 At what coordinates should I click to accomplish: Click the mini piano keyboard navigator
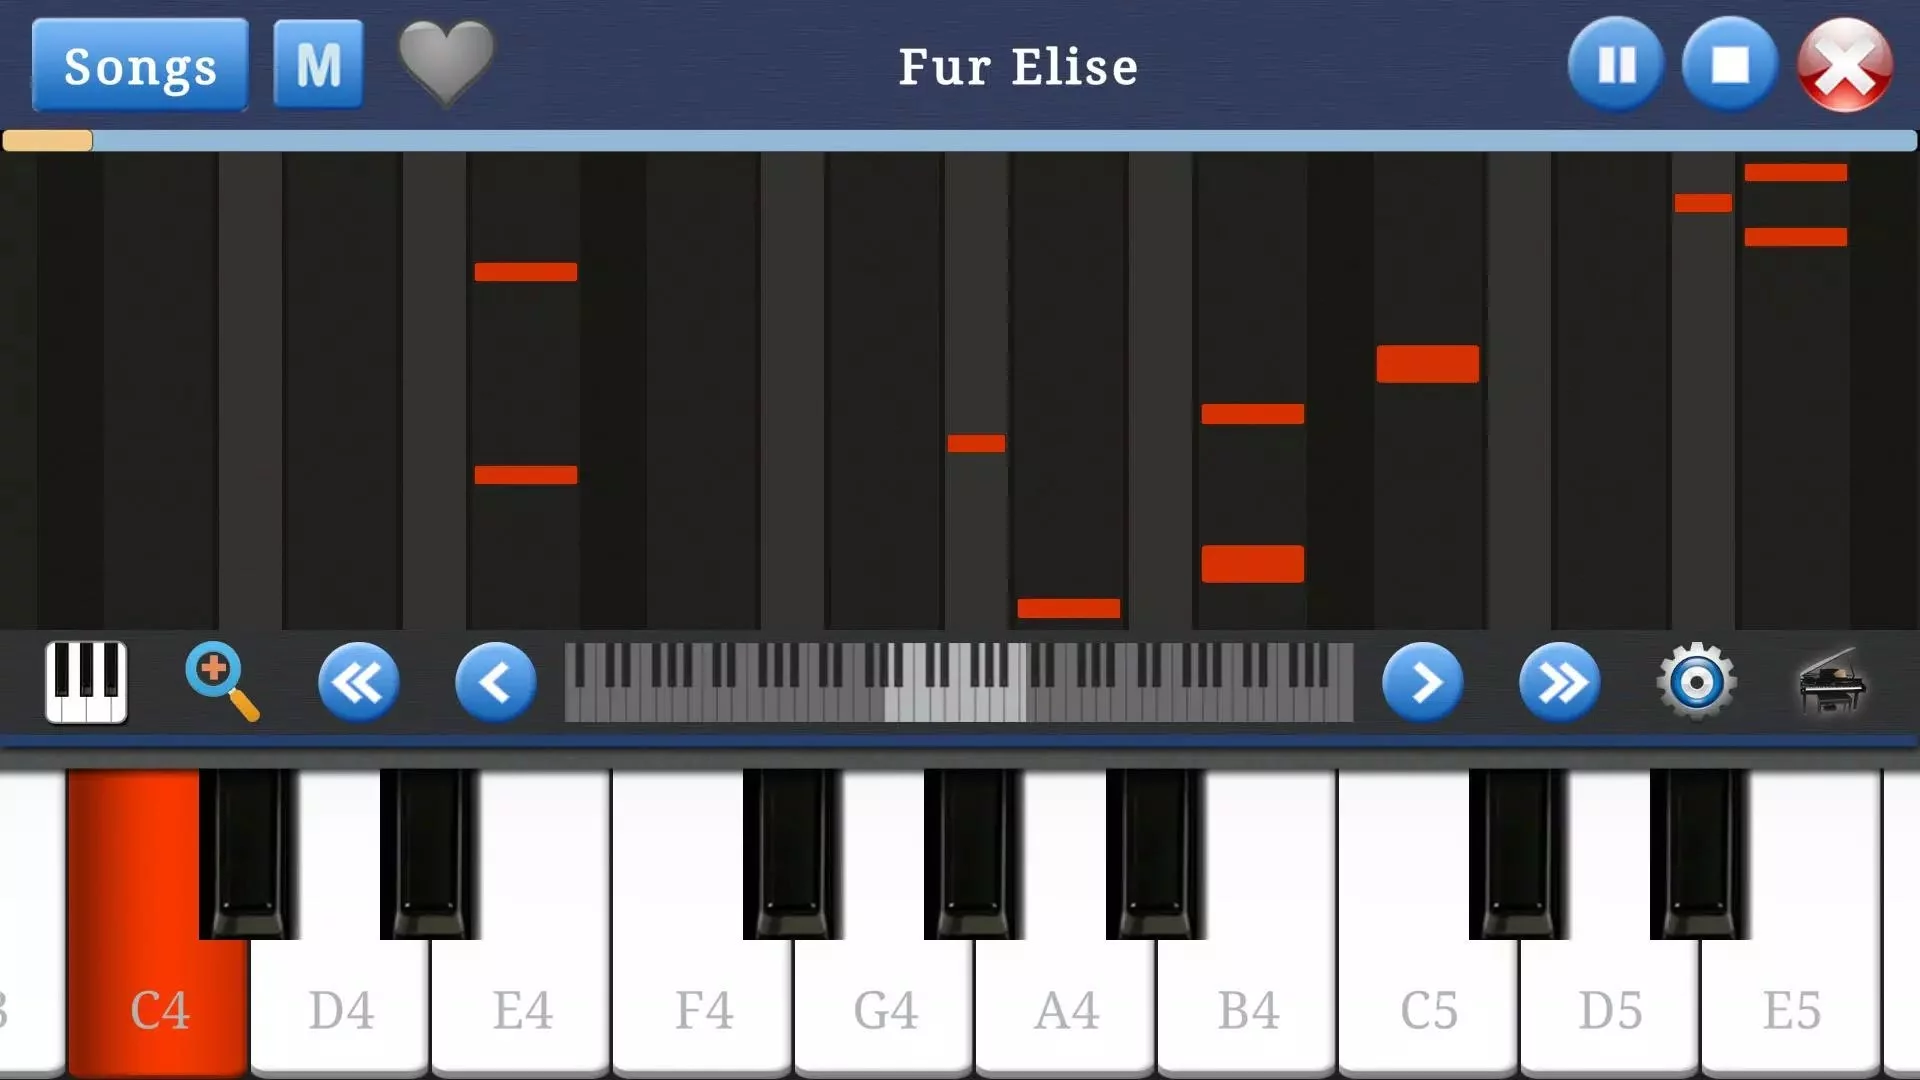(x=959, y=682)
